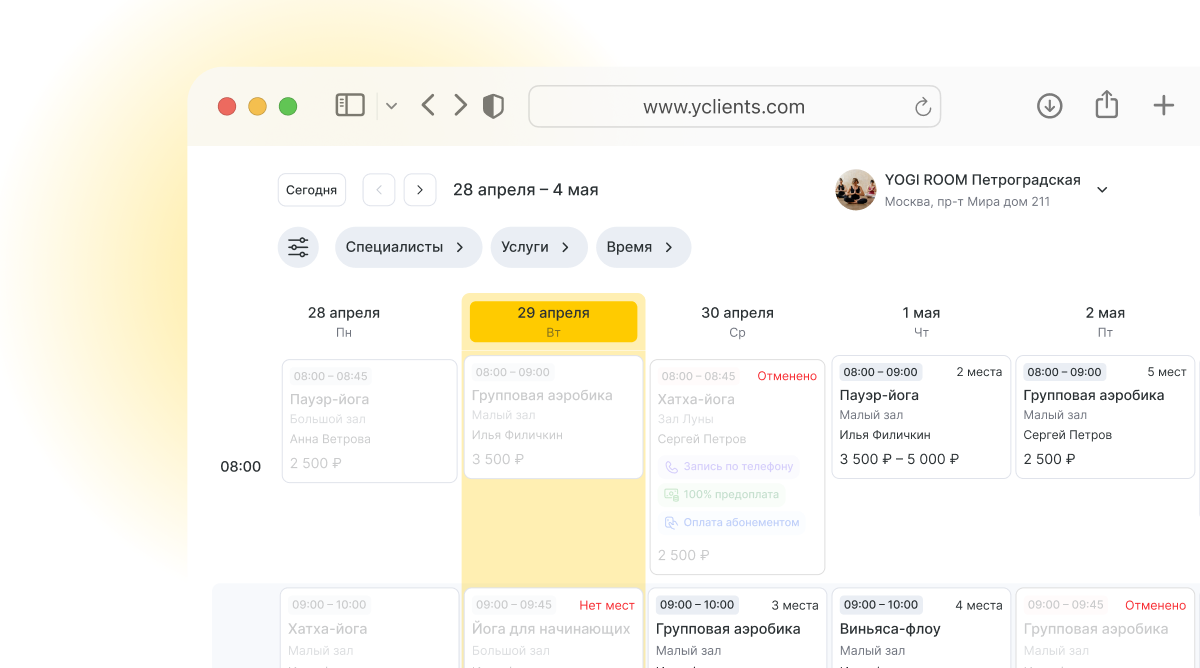Go to previous week arrow

[379, 190]
